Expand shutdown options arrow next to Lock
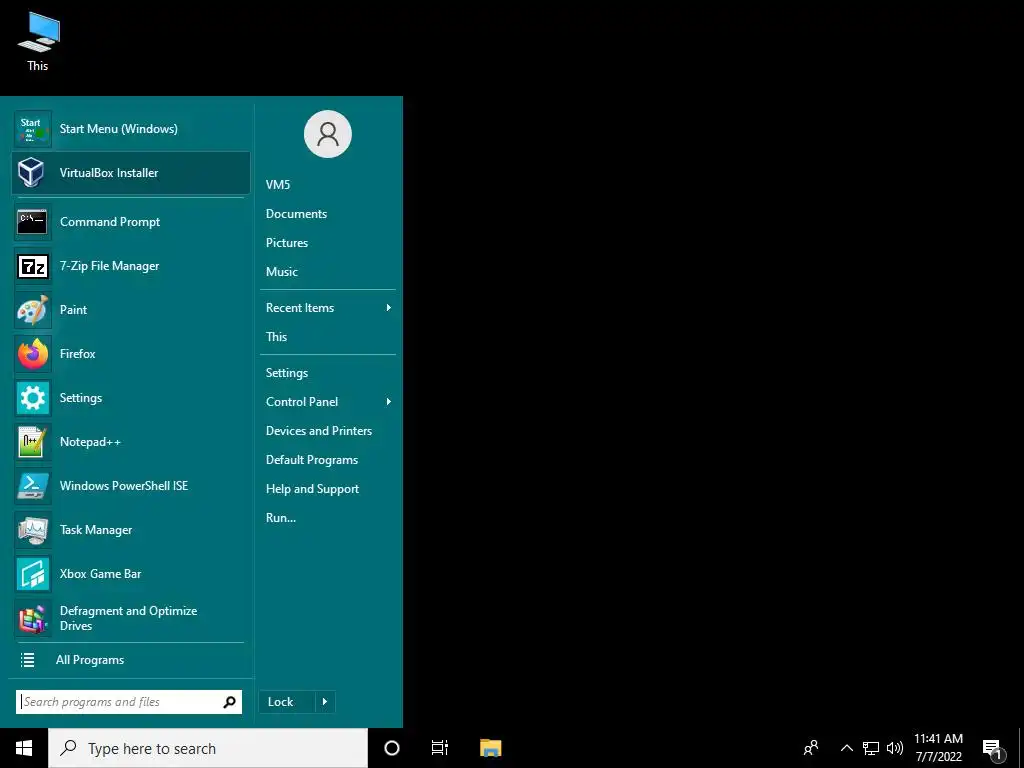This screenshot has width=1024, height=768. click(325, 702)
